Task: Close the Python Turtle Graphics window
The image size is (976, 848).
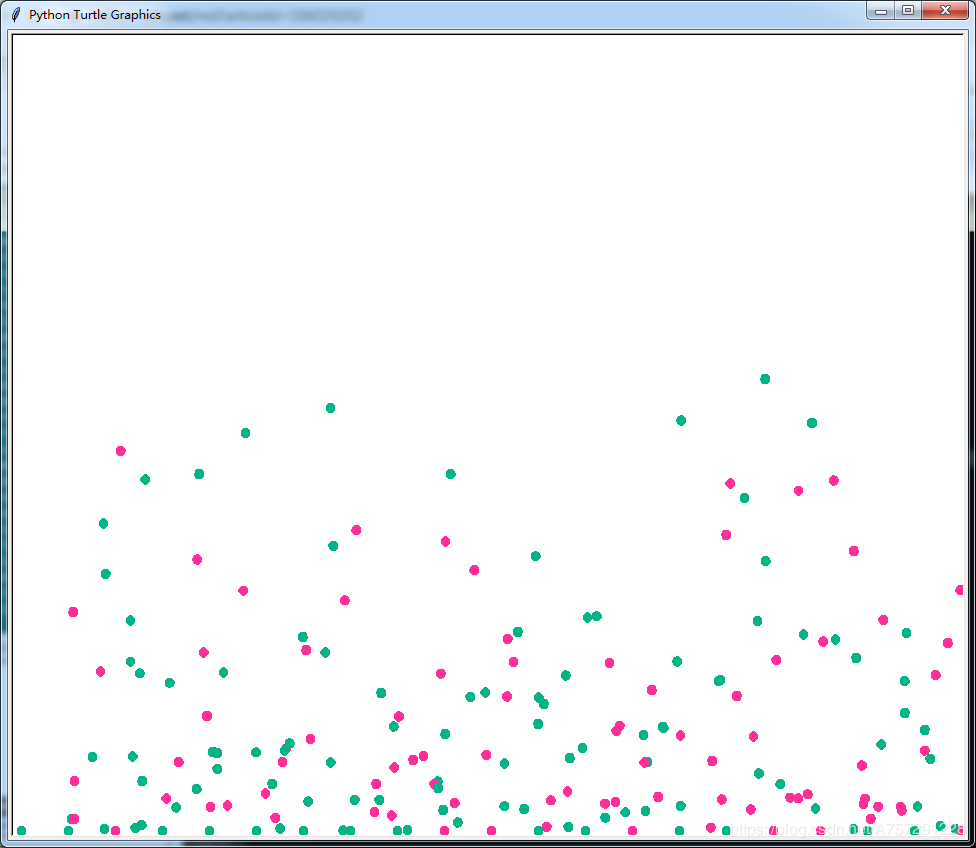Action: (945, 11)
